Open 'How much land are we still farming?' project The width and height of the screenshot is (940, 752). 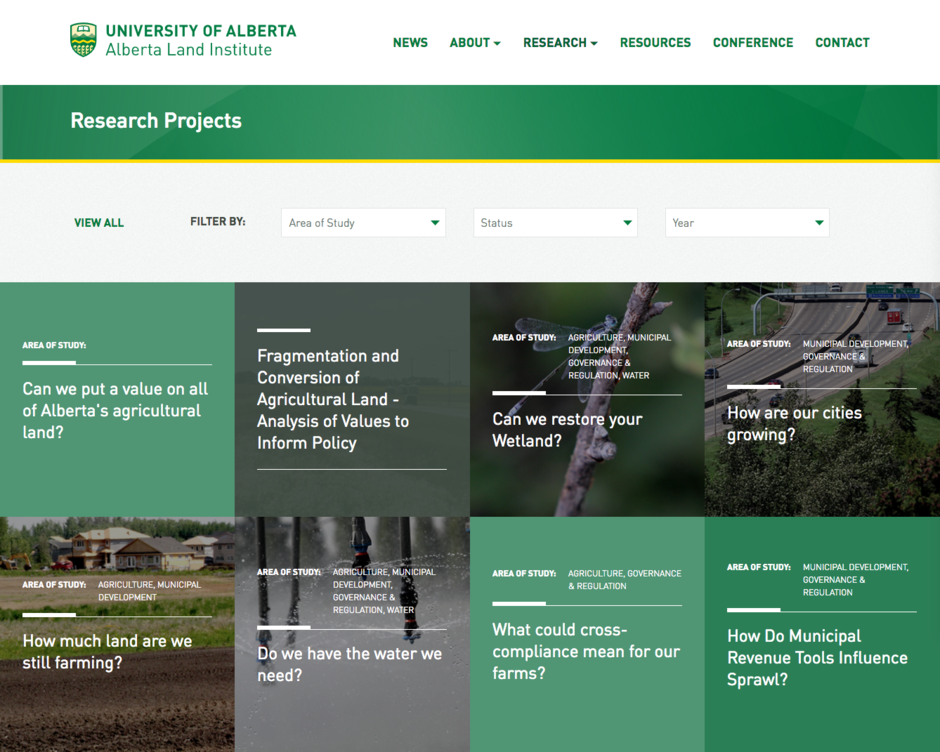click(107, 652)
